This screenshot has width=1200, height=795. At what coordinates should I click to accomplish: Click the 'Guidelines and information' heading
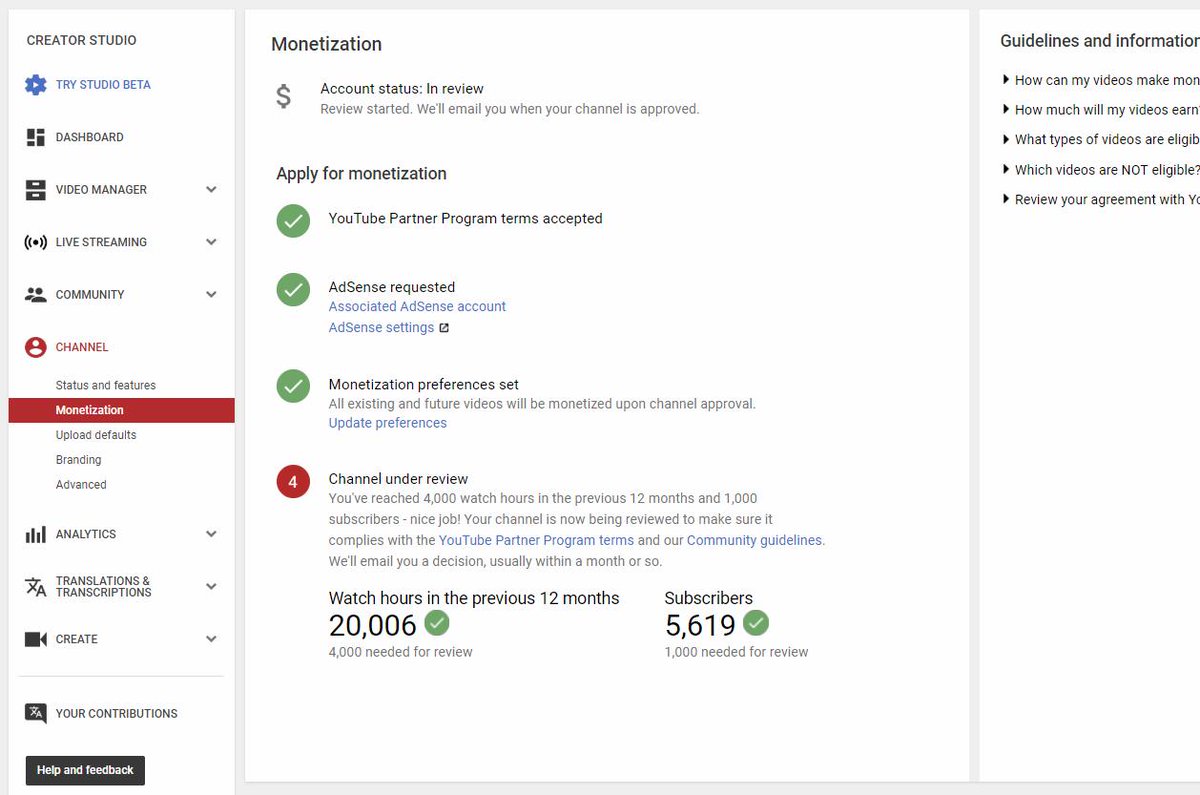(1100, 41)
